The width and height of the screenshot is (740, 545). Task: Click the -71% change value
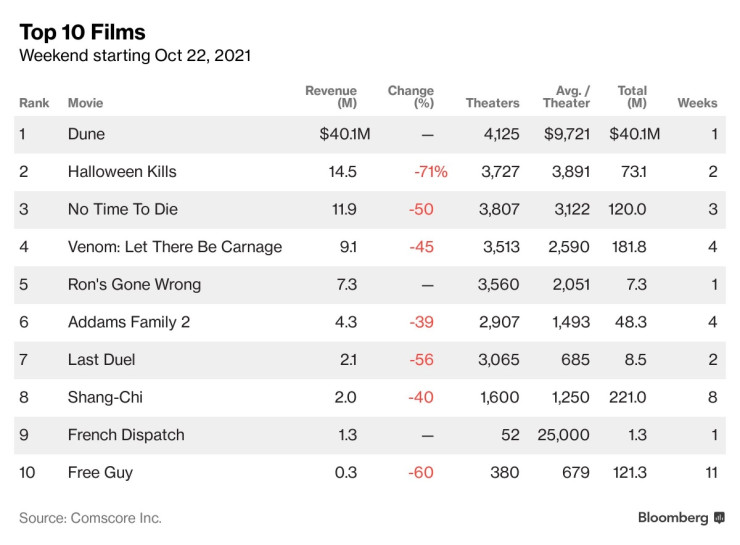(x=430, y=172)
